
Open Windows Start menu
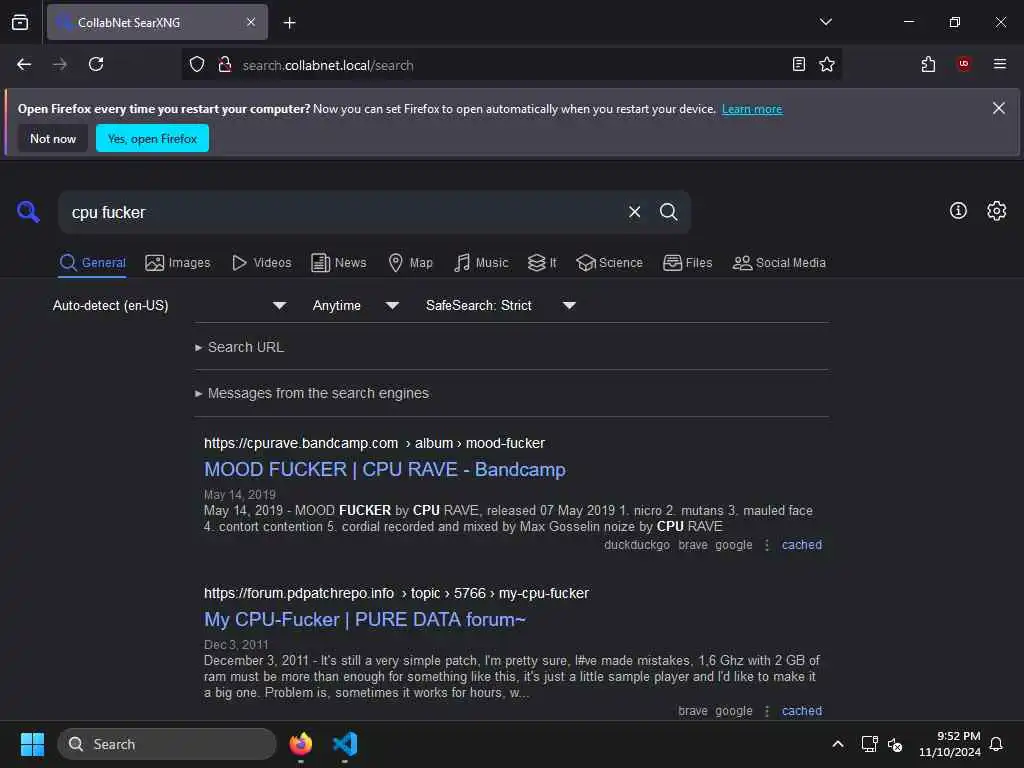32,744
